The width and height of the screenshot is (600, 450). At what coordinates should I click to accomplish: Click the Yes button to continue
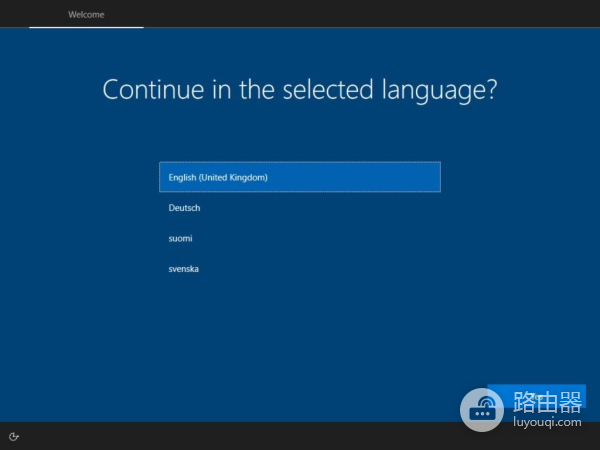tap(536, 397)
